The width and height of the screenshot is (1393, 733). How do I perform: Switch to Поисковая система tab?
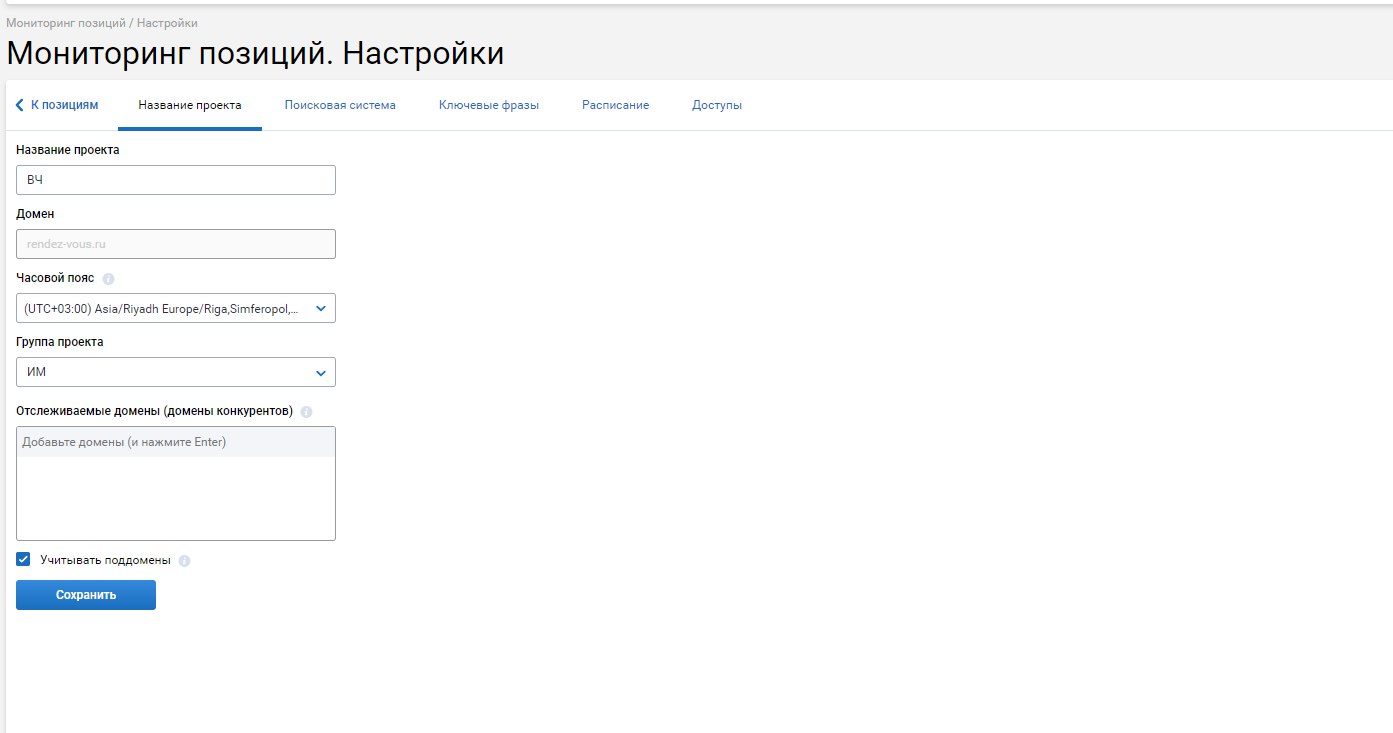coord(340,105)
